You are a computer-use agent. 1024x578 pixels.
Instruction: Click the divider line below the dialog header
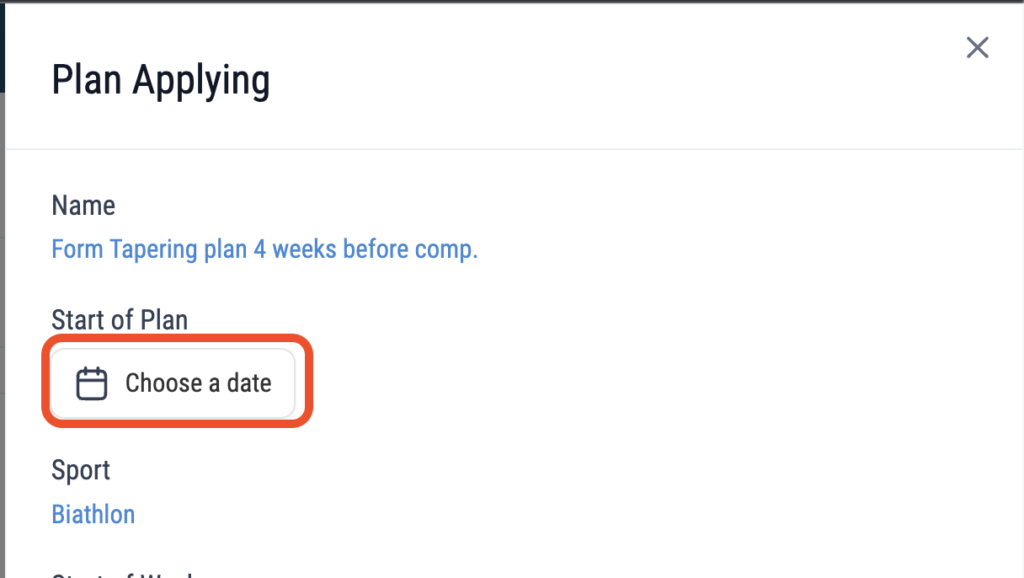514,149
